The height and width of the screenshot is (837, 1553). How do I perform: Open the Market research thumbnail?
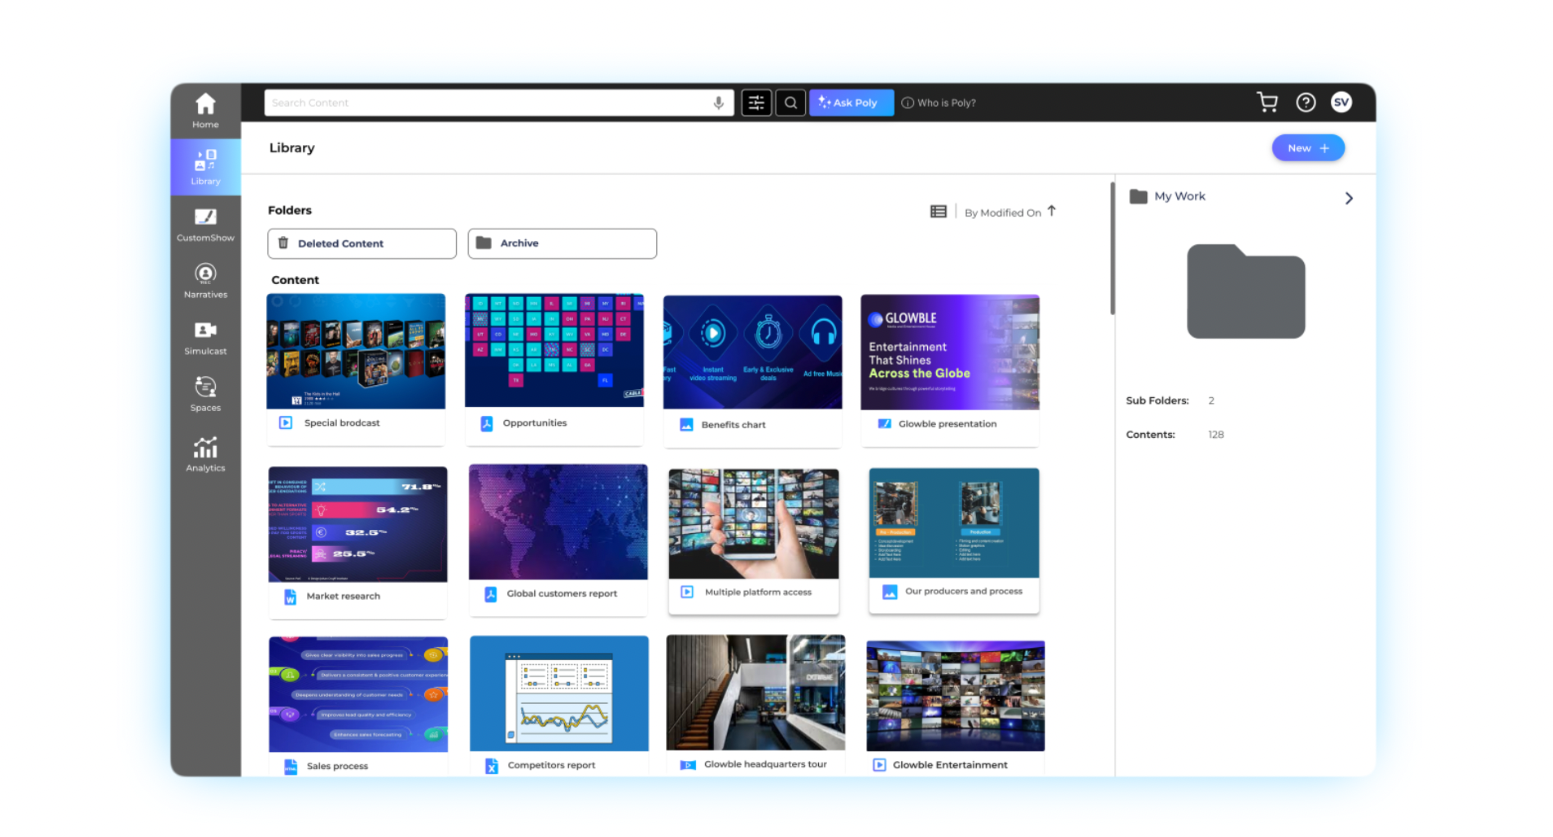[x=358, y=524]
